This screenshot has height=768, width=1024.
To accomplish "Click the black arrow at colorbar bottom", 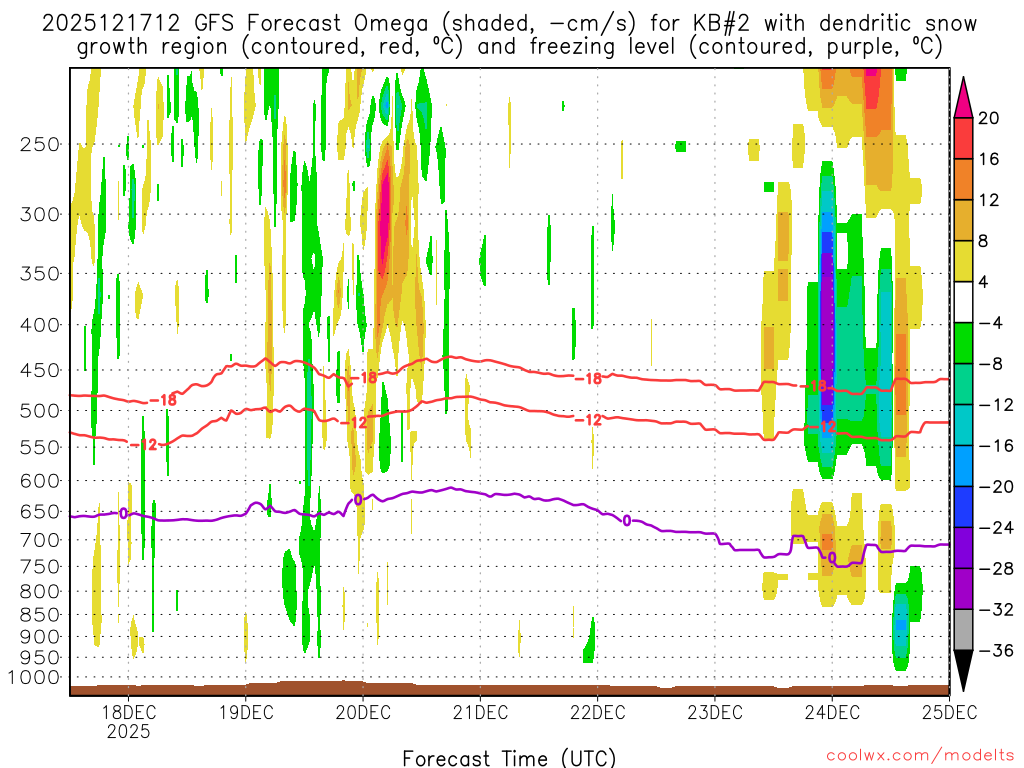I will pos(963,671).
